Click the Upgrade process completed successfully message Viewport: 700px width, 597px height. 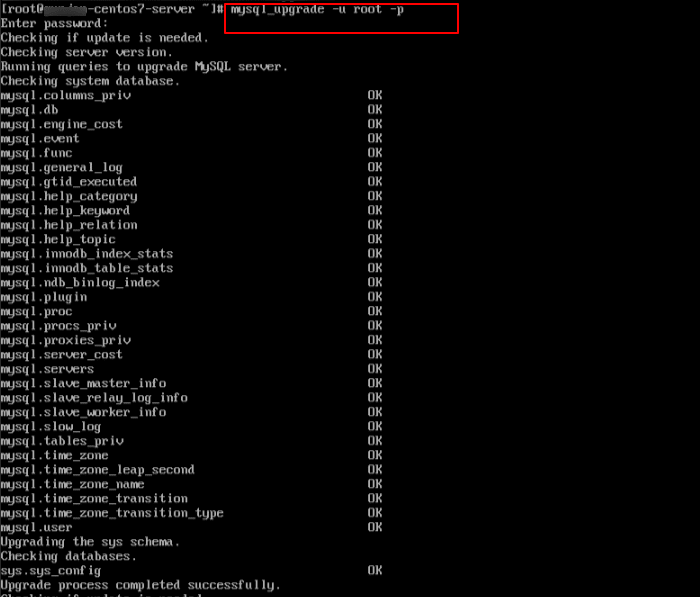tap(141, 585)
